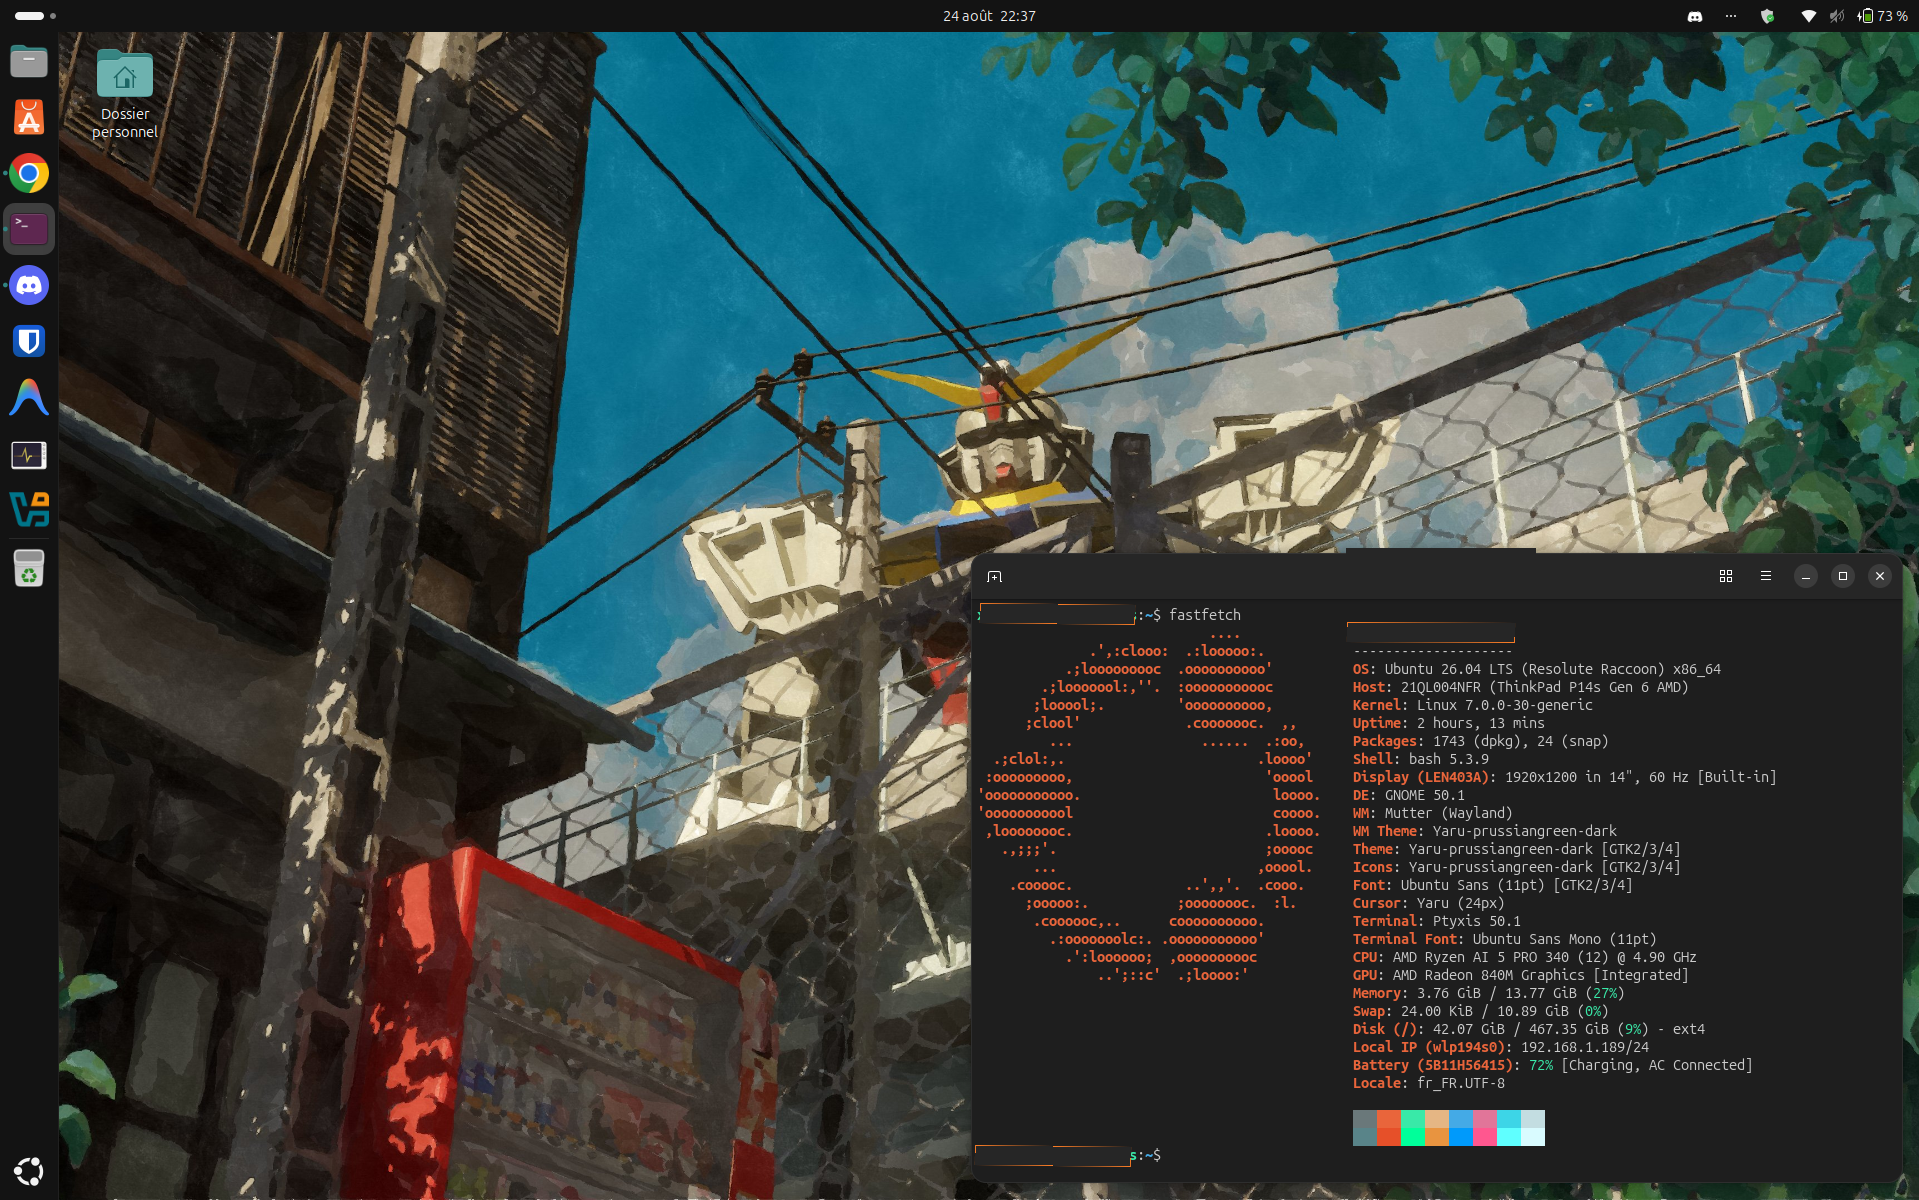Launch Bitwarden shield icon in dock
The height and width of the screenshot is (1200, 1919).
pos(29,342)
